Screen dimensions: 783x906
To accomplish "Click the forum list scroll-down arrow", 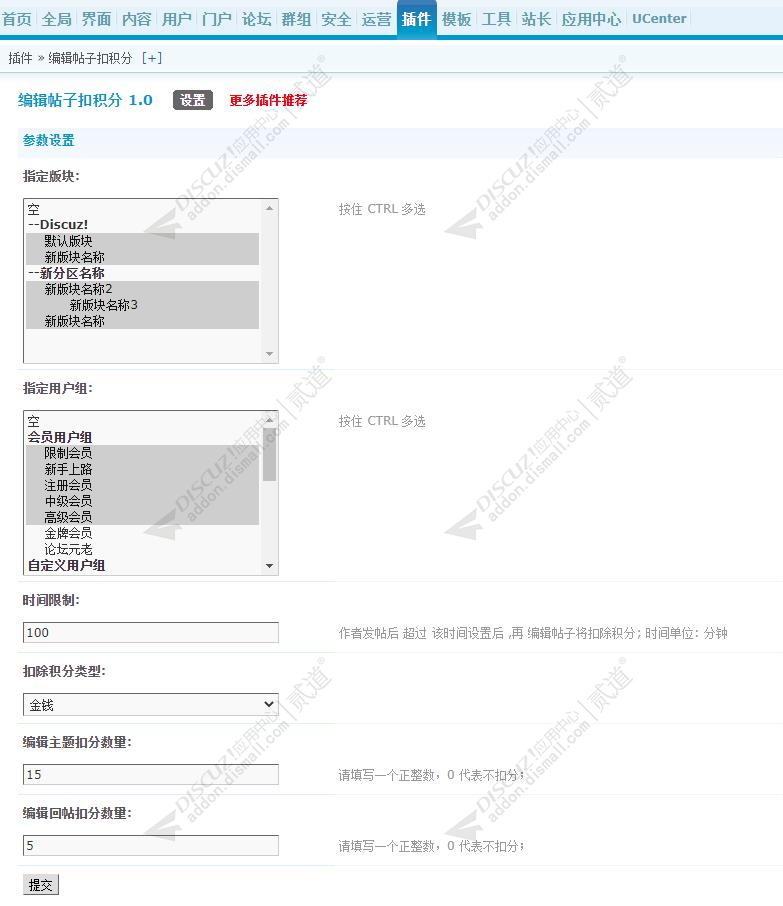I will tap(269, 354).
